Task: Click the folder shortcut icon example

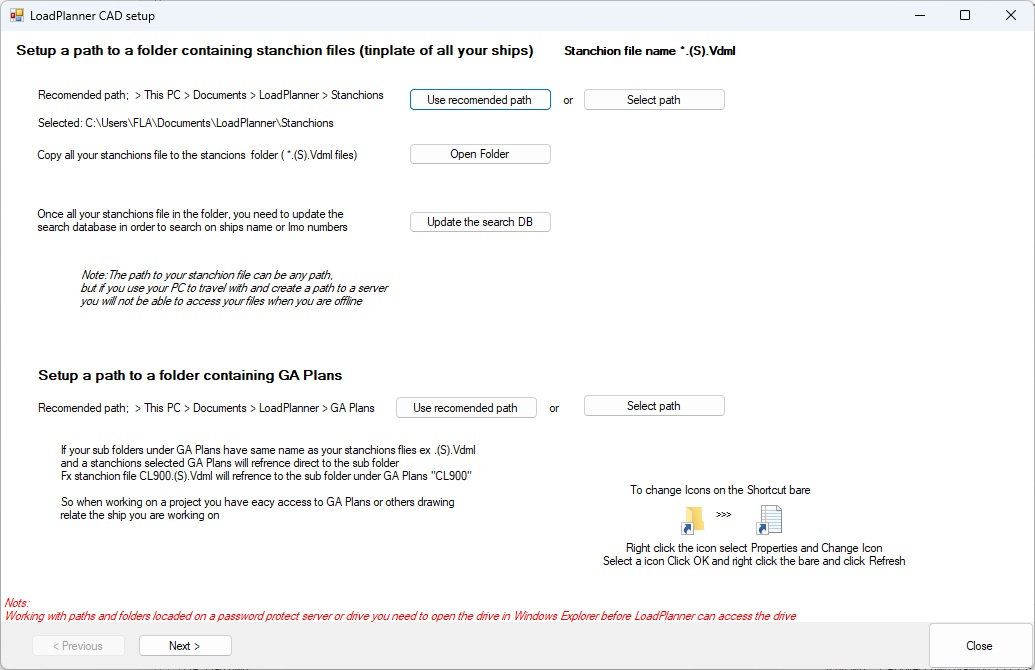Action: pos(692,520)
